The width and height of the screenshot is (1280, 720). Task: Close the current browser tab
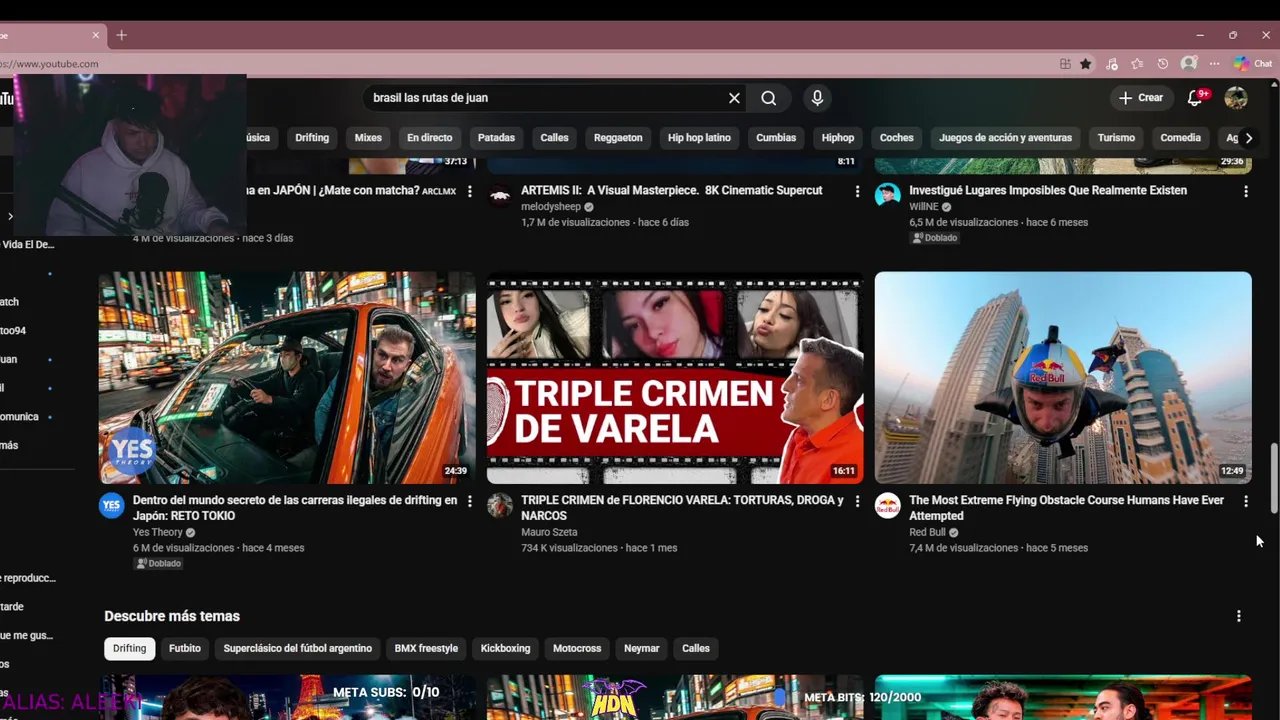point(96,35)
